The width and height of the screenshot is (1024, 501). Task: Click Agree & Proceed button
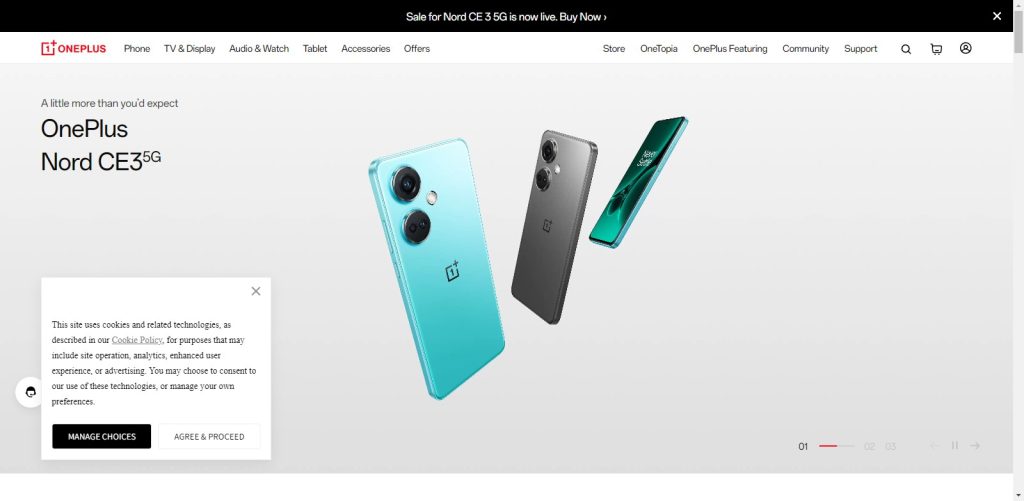coord(209,436)
